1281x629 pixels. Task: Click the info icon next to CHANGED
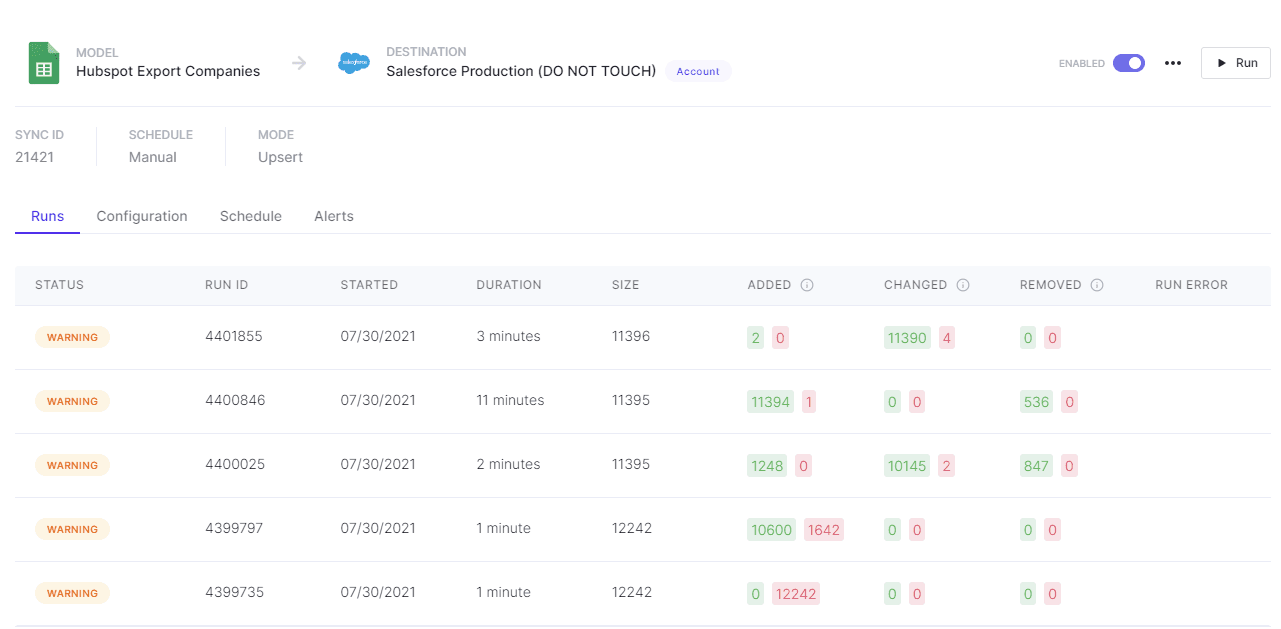[963, 285]
